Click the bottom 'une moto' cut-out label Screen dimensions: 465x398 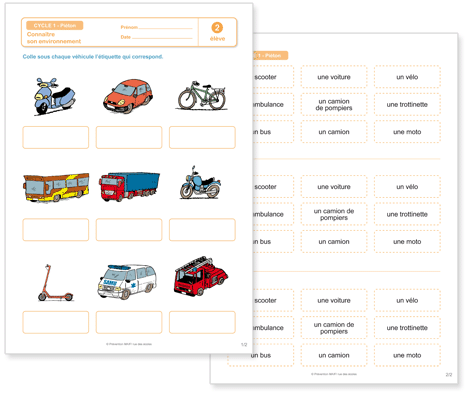(407, 355)
